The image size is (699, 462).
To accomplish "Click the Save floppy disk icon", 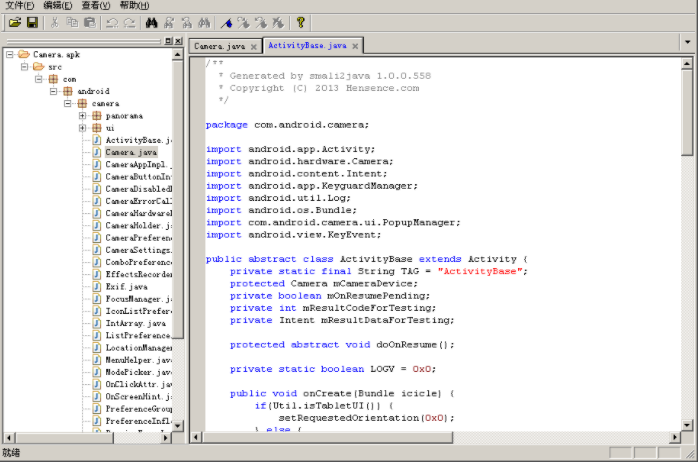I will pos(33,22).
